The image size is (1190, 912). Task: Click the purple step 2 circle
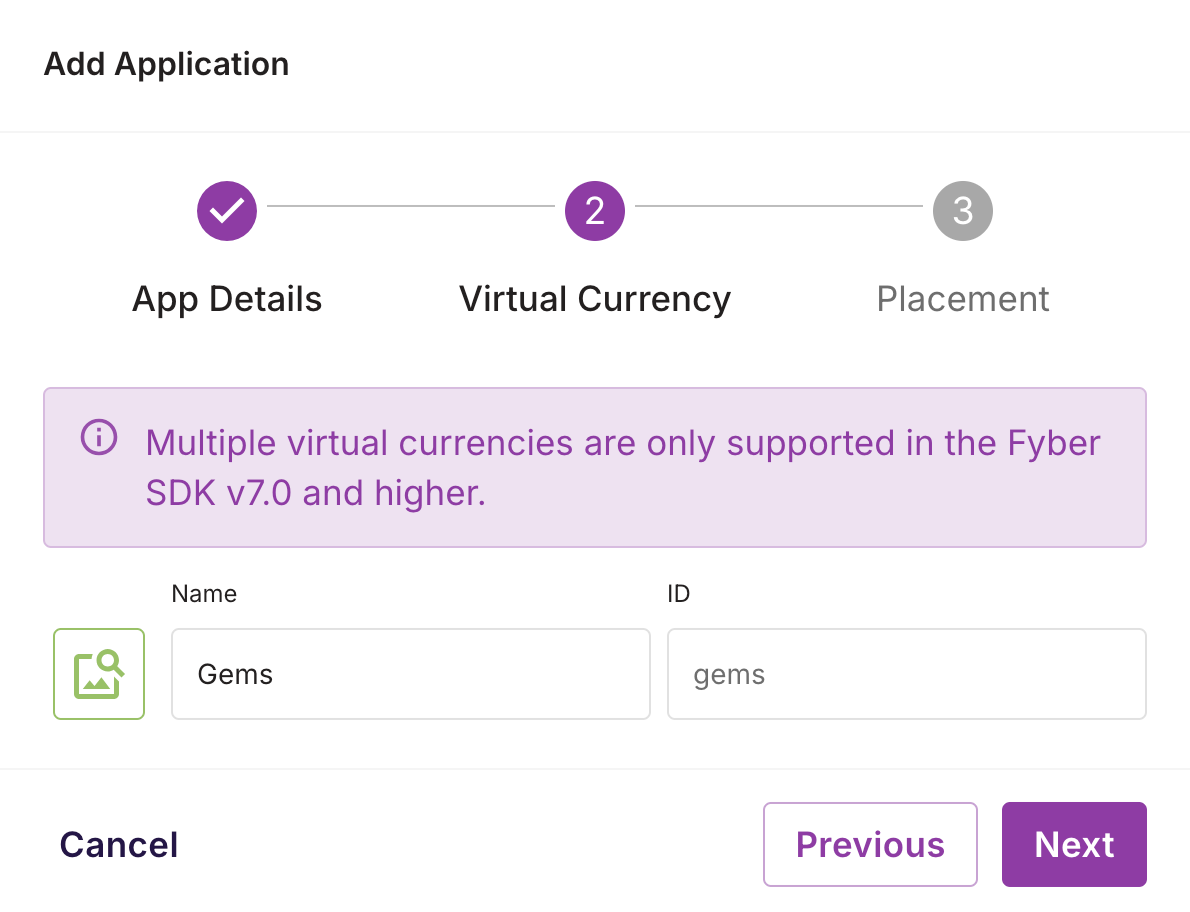[594, 210]
